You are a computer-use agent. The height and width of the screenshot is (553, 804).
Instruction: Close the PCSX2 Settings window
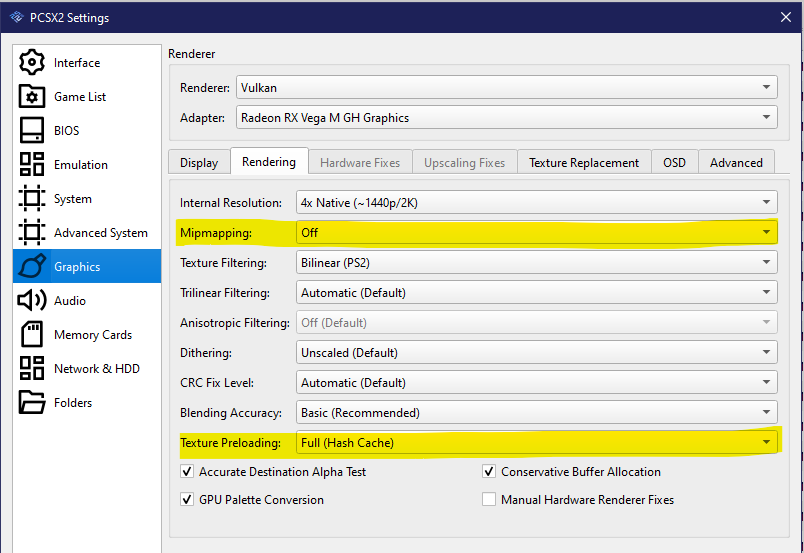pos(786,17)
